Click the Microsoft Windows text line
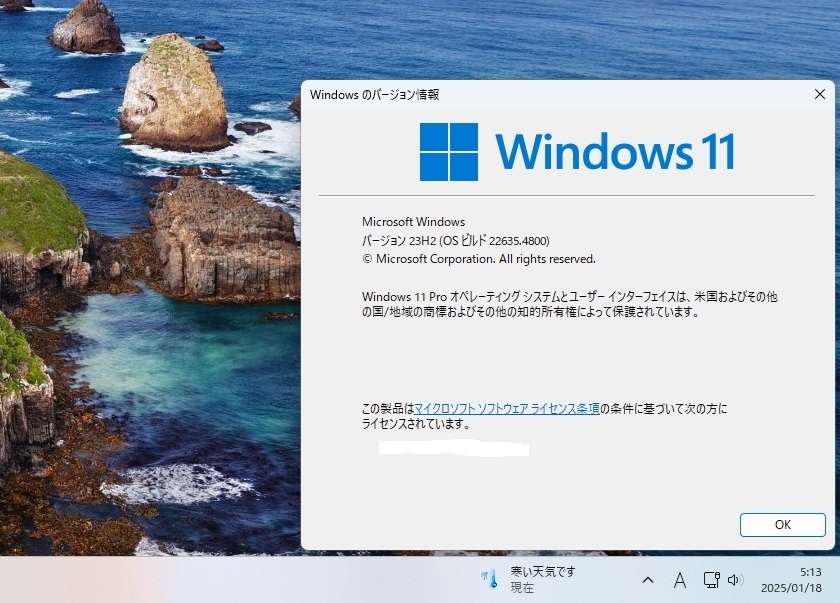 click(414, 222)
